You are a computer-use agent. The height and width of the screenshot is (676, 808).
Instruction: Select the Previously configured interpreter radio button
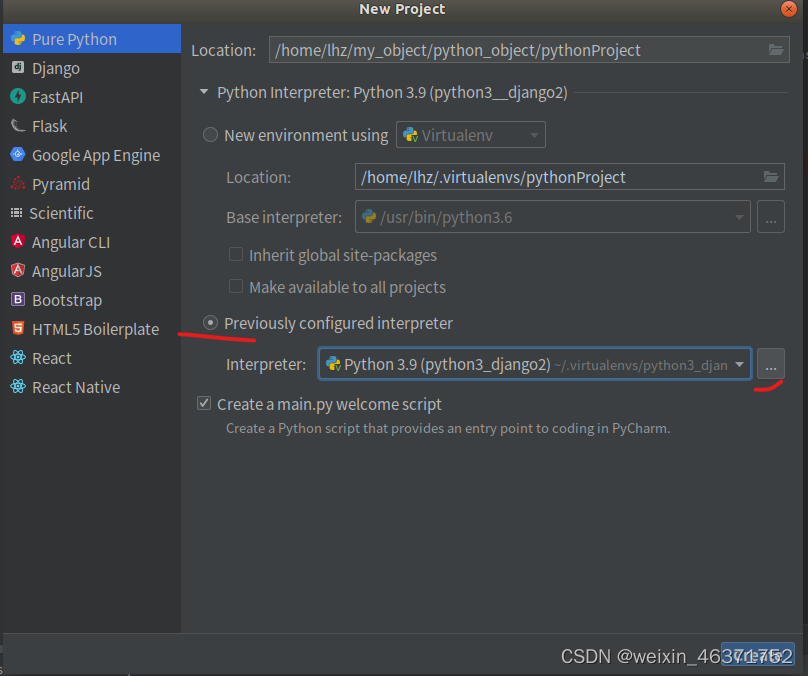click(210, 323)
